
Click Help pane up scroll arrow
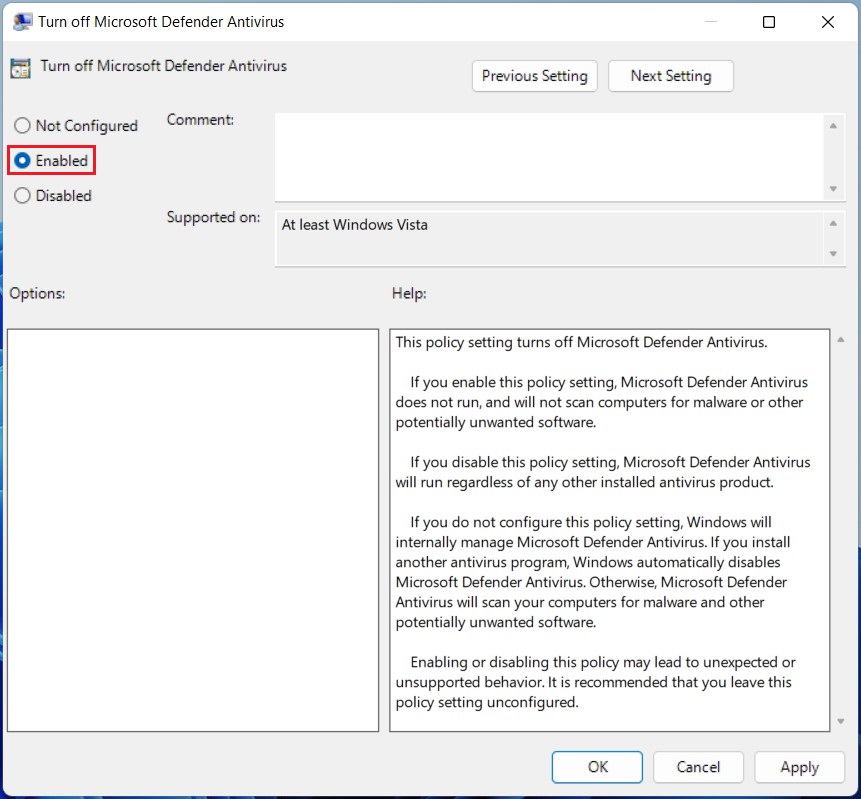841,340
